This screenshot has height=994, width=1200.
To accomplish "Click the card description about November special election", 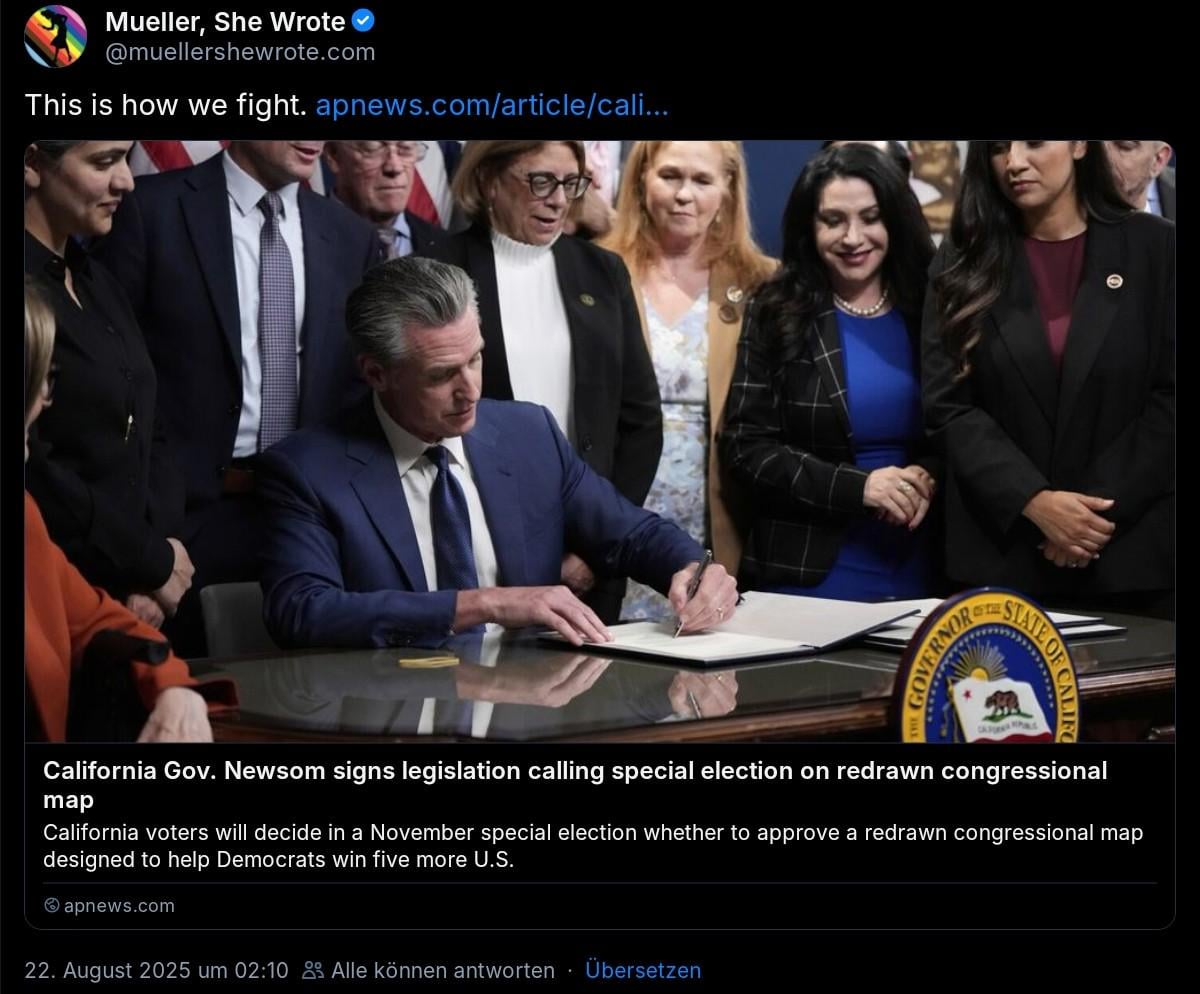I will (593, 846).
